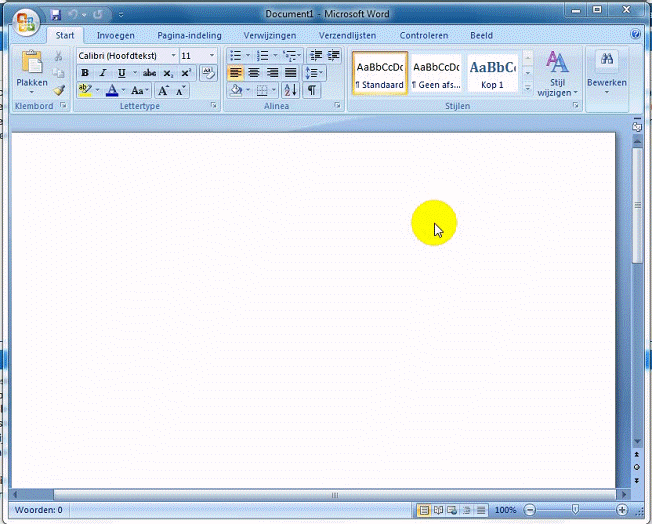The image size is (652, 524).
Task: Apply the font color A button
Action: click(112, 90)
